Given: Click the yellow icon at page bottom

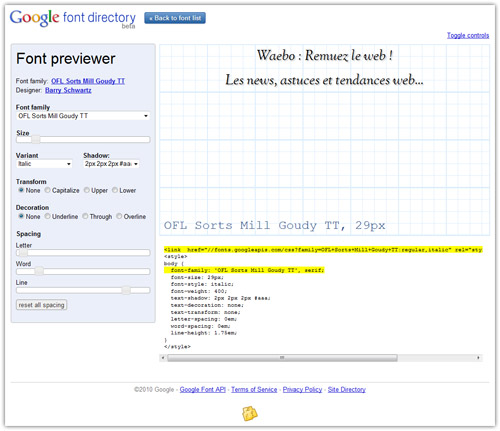Looking at the screenshot, I should tap(250, 413).
